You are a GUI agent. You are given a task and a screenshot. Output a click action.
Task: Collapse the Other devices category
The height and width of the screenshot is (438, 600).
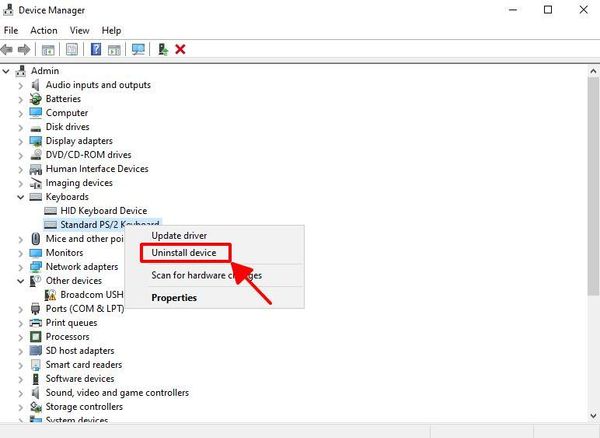[21, 281]
